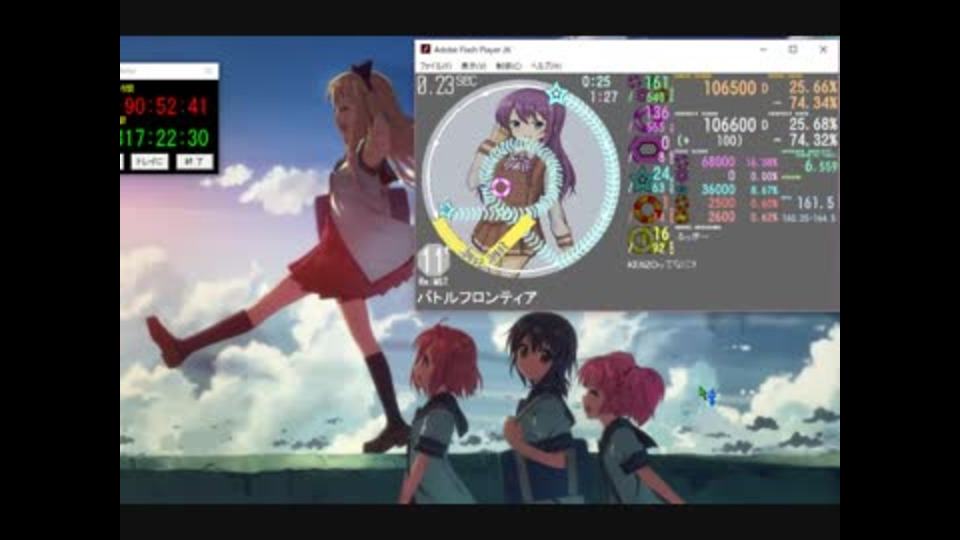
Task: Close the Adobe Flash Player window
Action: pos(823,49)
